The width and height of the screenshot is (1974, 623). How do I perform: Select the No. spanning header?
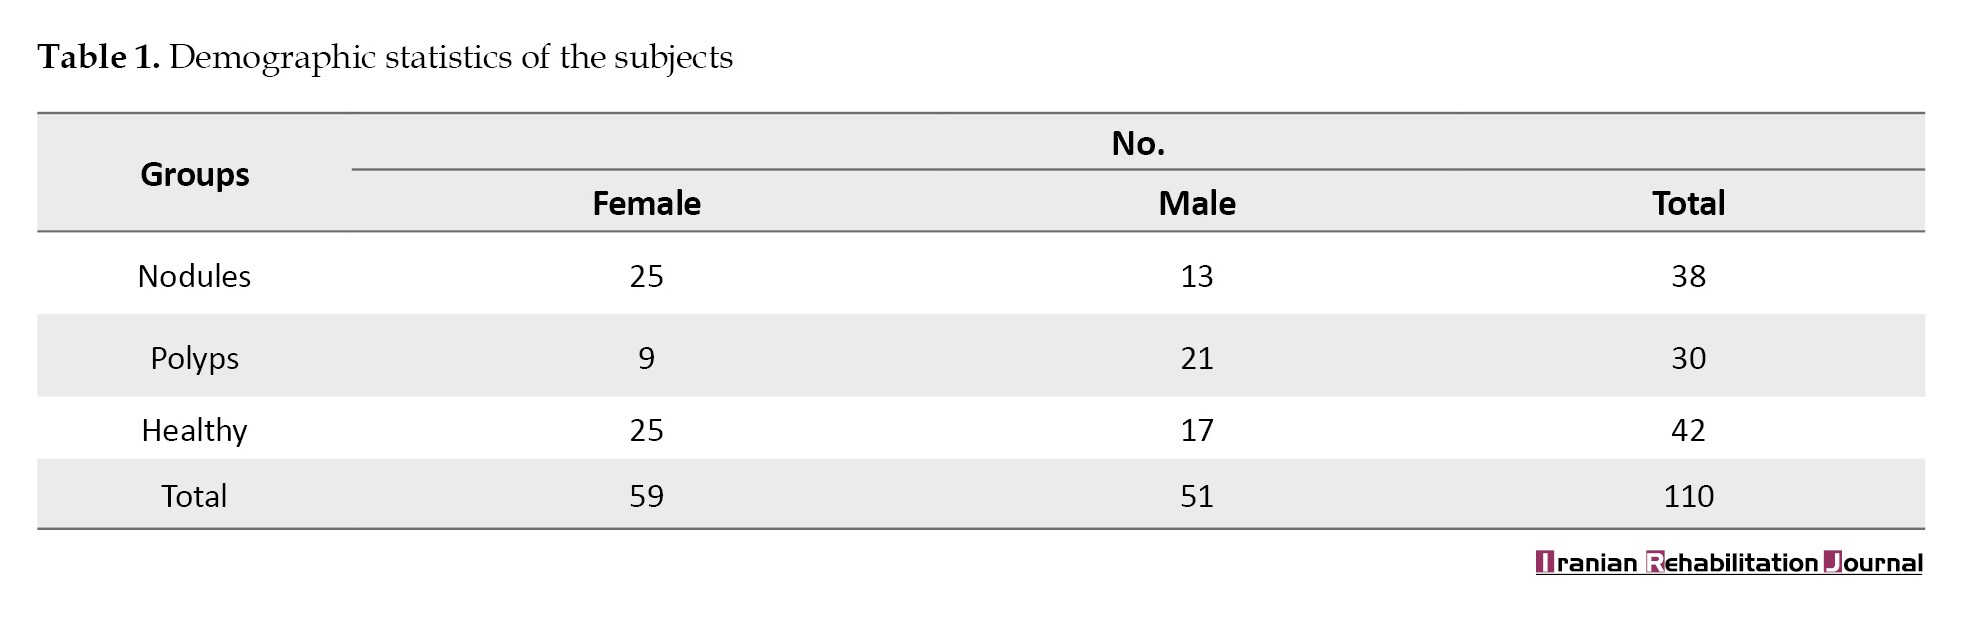1138,144
